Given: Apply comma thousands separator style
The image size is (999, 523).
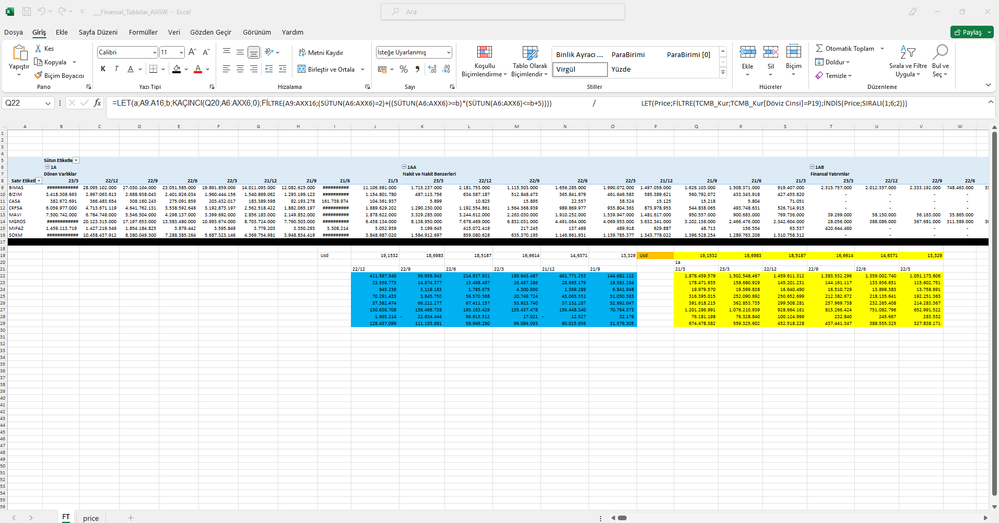Looking at the screenshot, I should [x=417, y=69].
